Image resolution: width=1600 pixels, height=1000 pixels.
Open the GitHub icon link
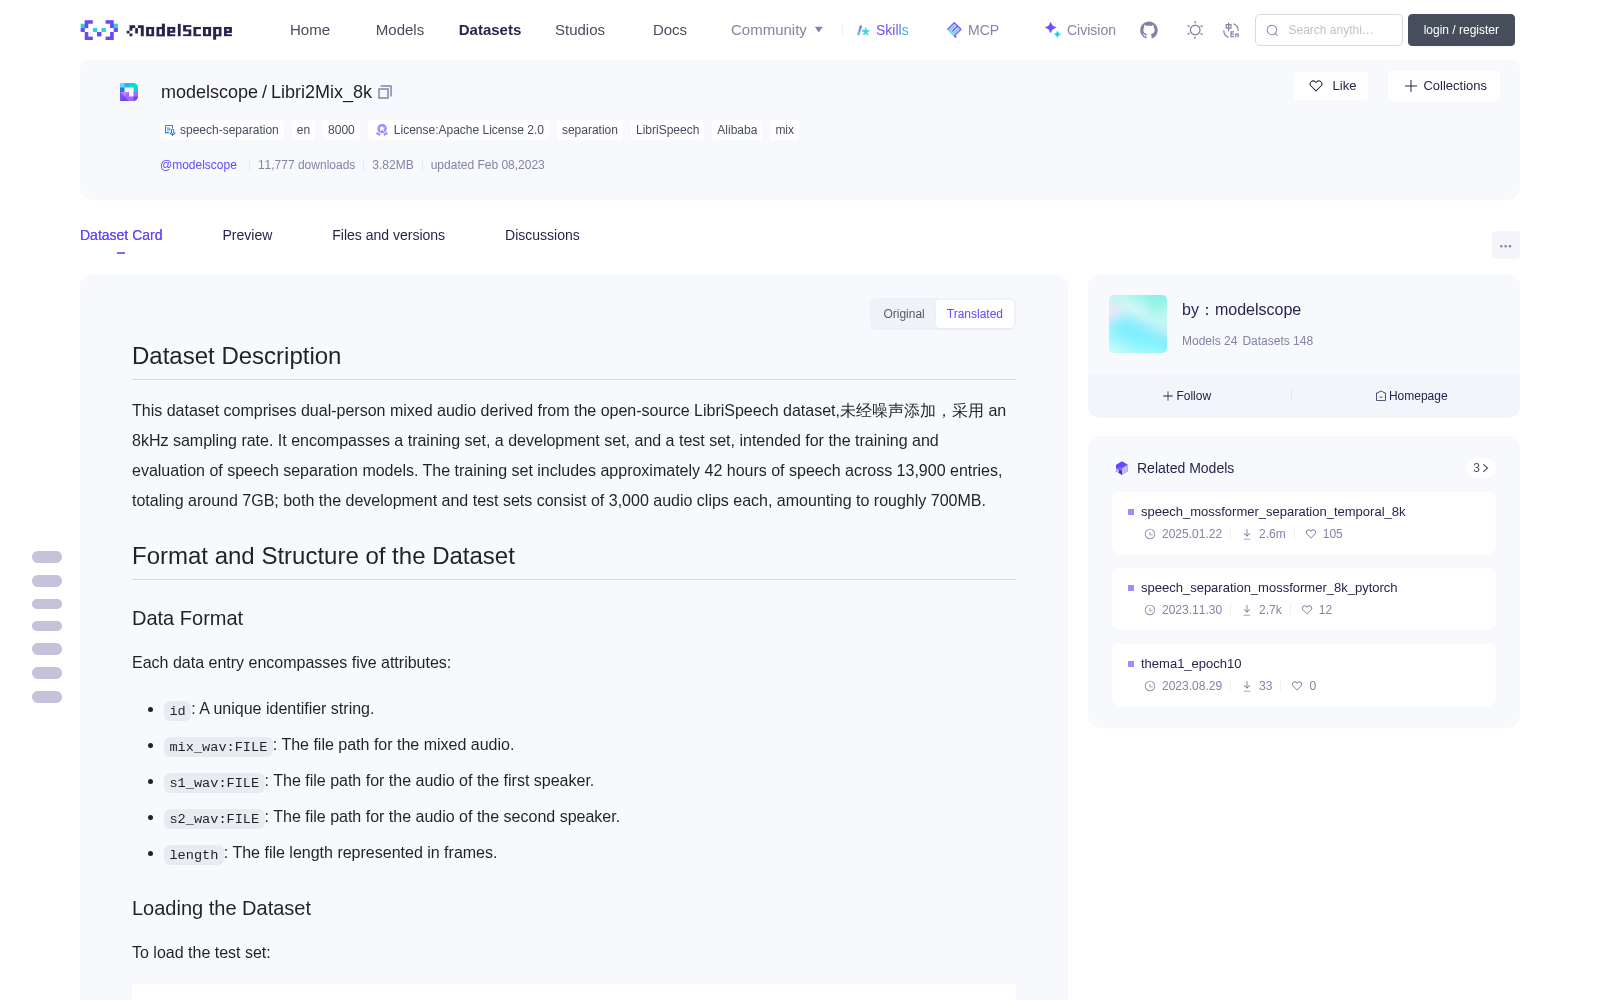coord(1149,30)
